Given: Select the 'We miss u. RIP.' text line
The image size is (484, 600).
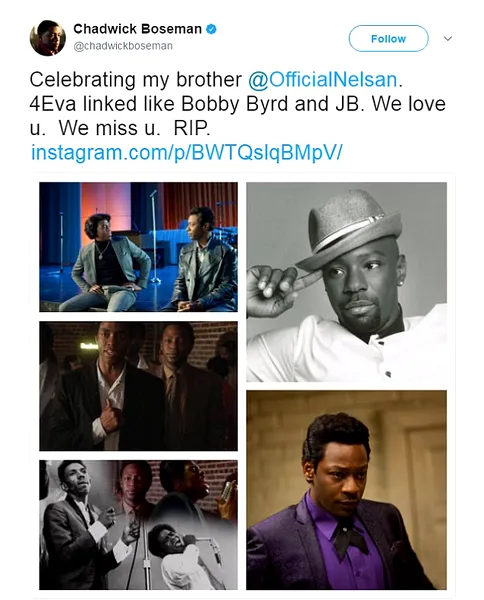Looking at the screenshot, I should click(x=134, y=128).
